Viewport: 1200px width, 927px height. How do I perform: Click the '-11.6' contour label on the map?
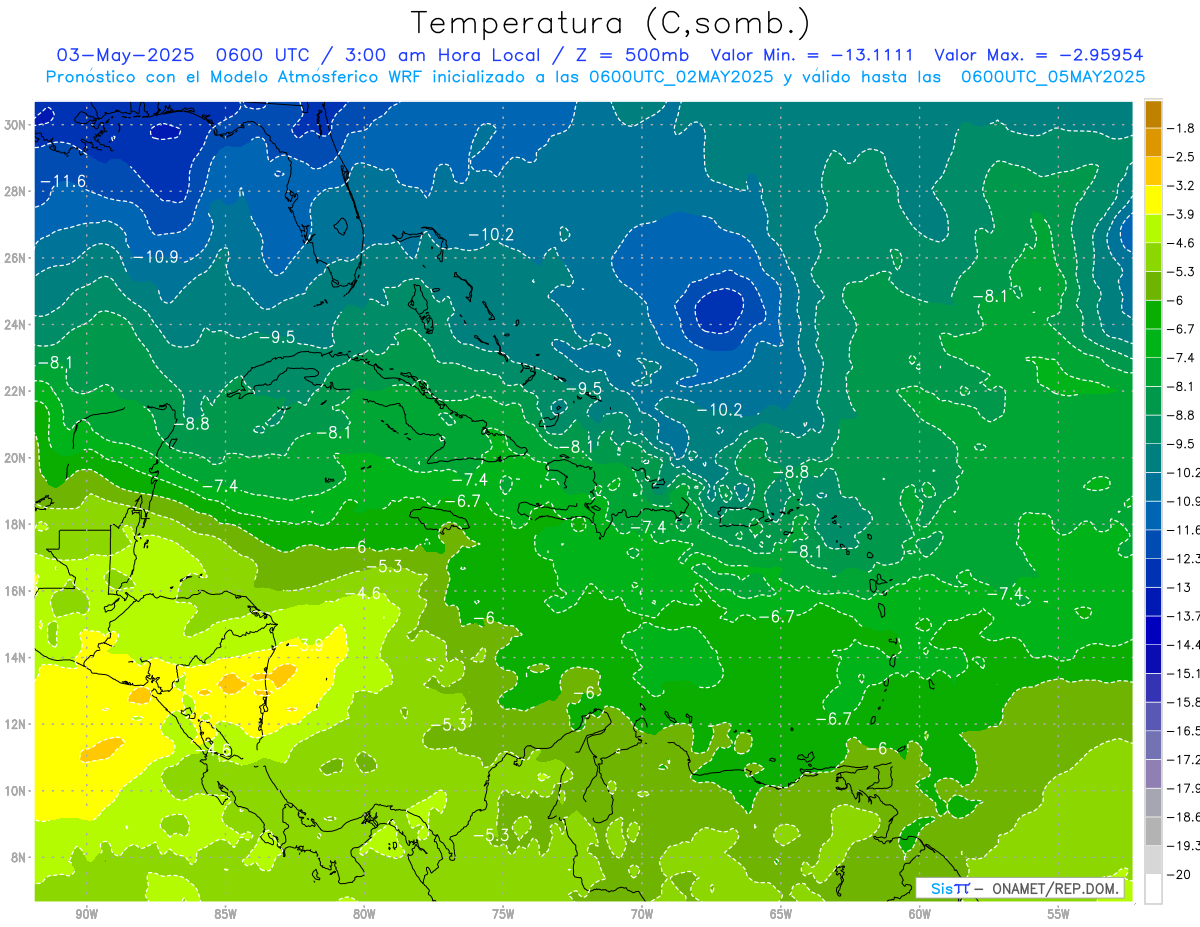tap(62, 181)
